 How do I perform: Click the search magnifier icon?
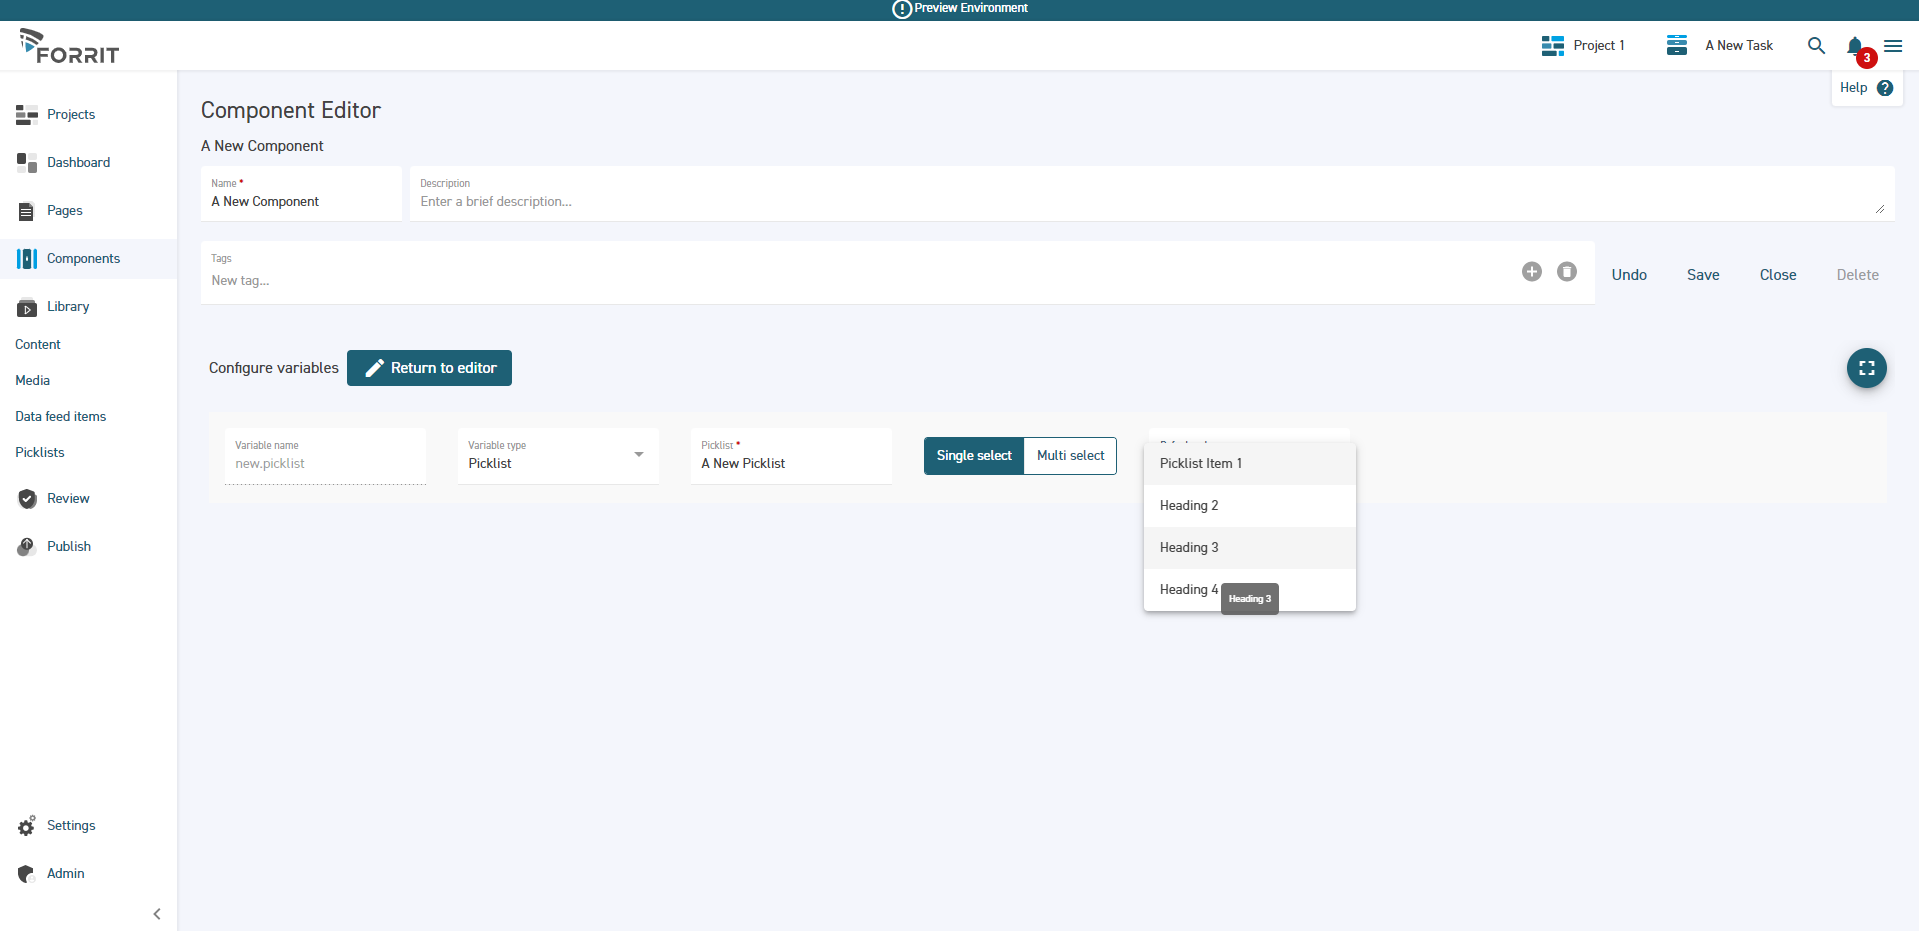1816,46
